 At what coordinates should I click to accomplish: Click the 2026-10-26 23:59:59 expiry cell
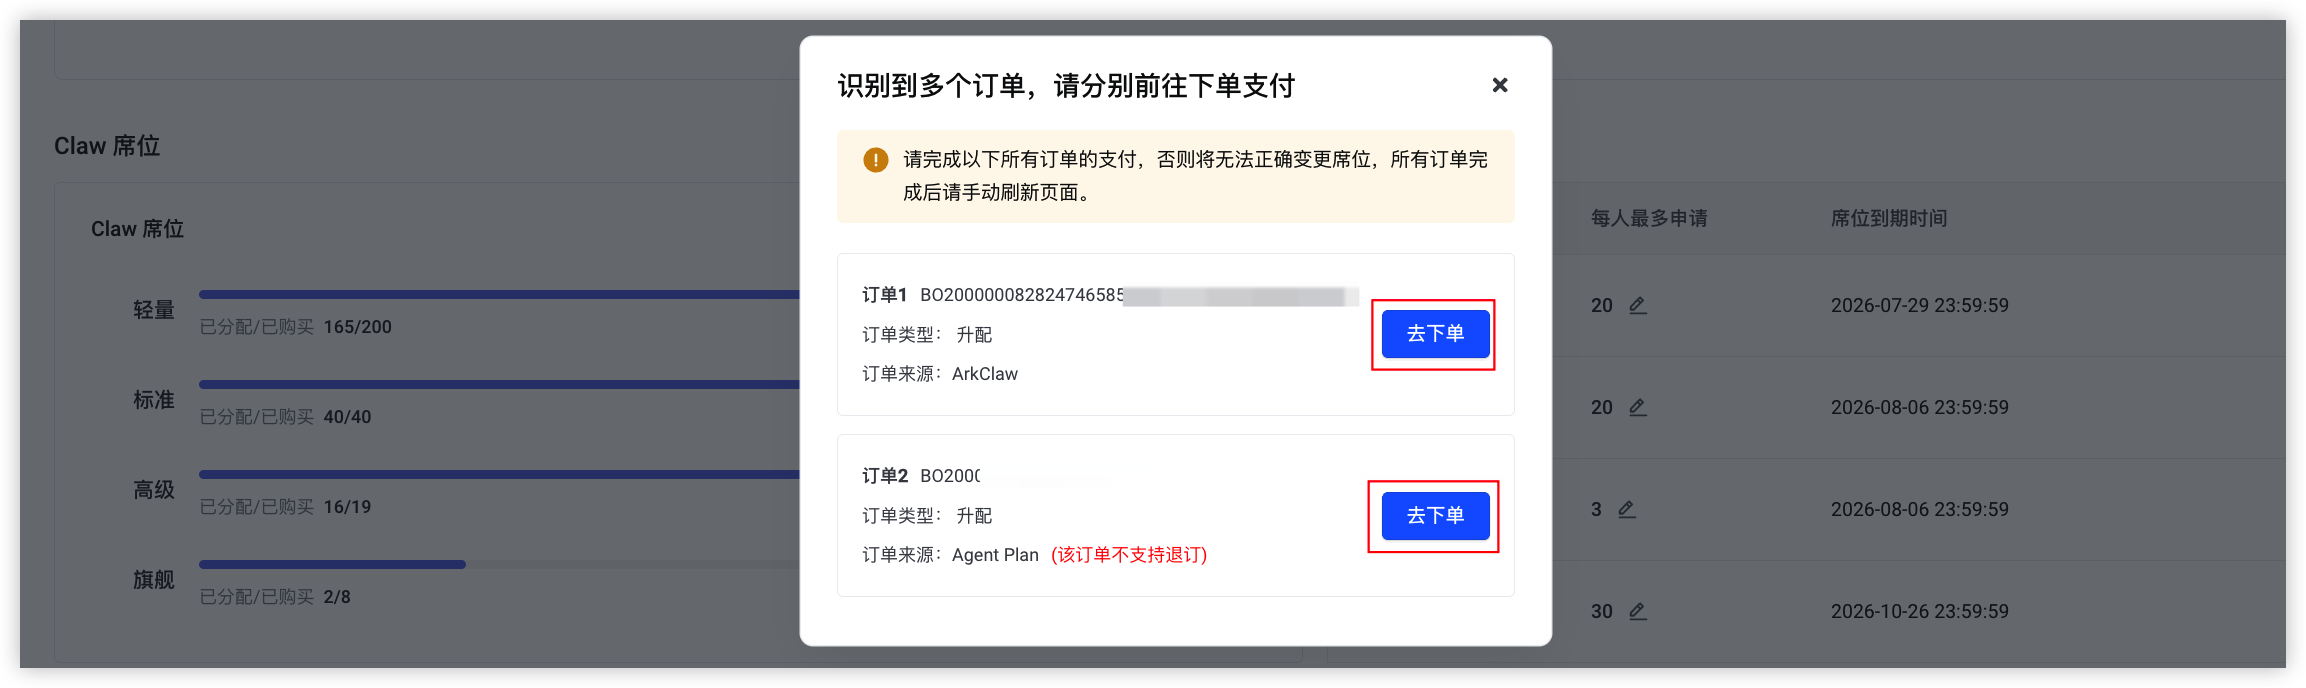pyautogui.click(x=1920, y=611)
